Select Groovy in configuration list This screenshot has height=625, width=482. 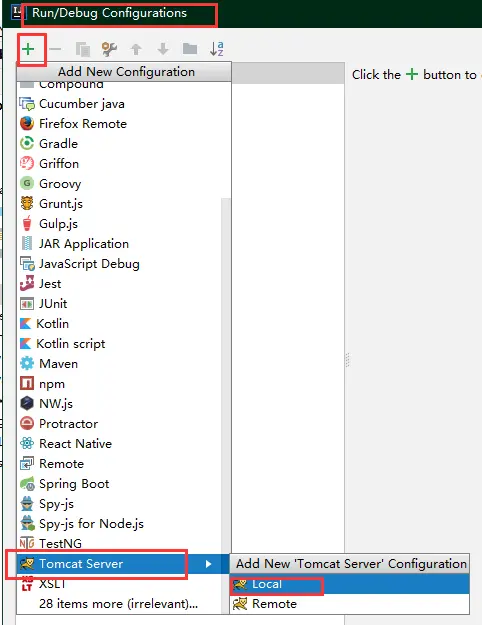(124, 184)
